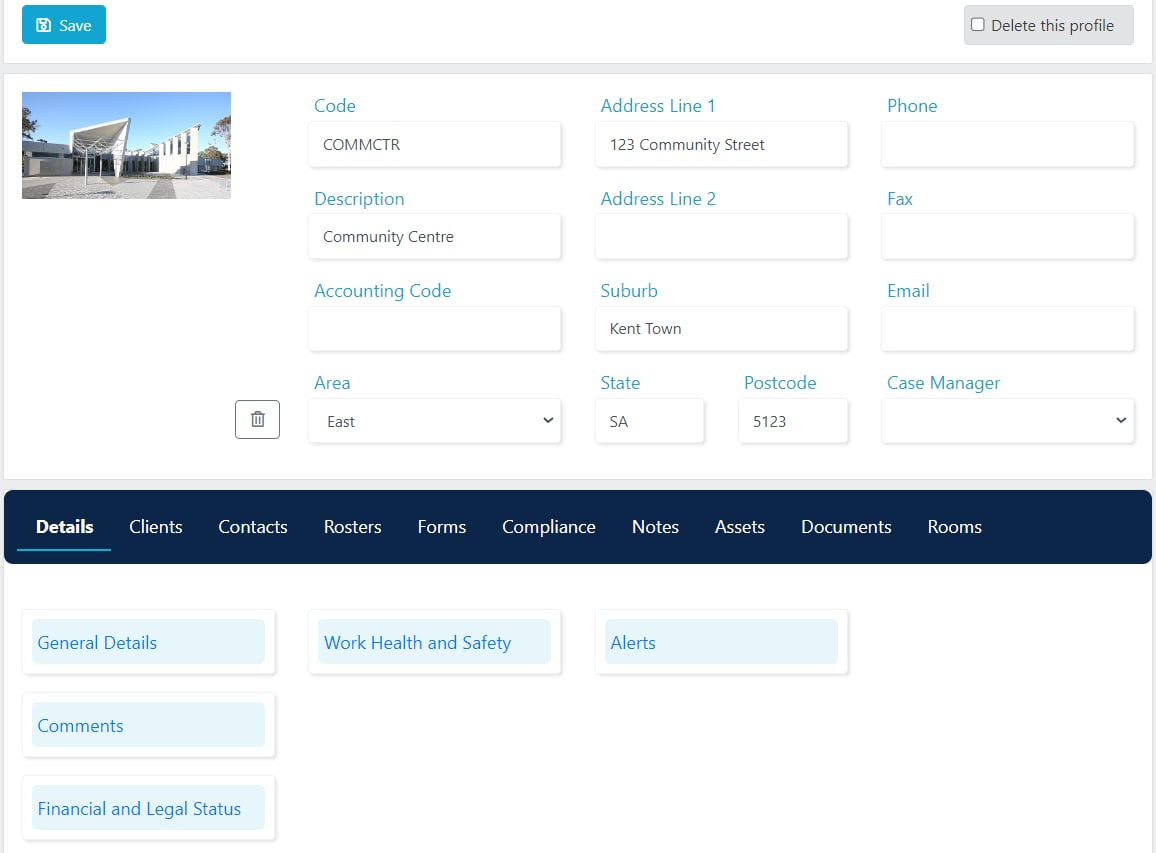This screenshot has height=853, width=1156.
Task: Open the Rosters tab
Action: 352,527
